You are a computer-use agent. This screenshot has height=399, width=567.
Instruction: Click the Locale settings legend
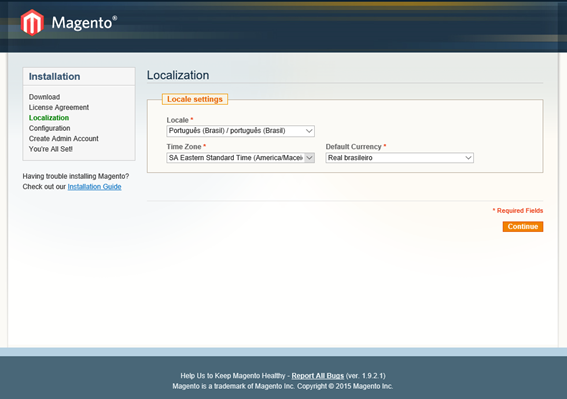(x=195, y=99)
